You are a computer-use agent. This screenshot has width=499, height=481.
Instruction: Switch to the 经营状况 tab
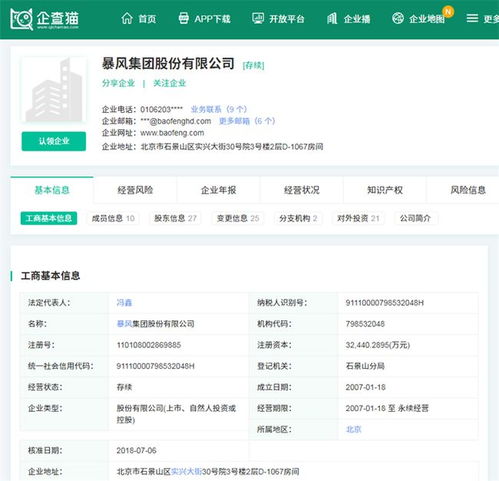tap(302, 190)
